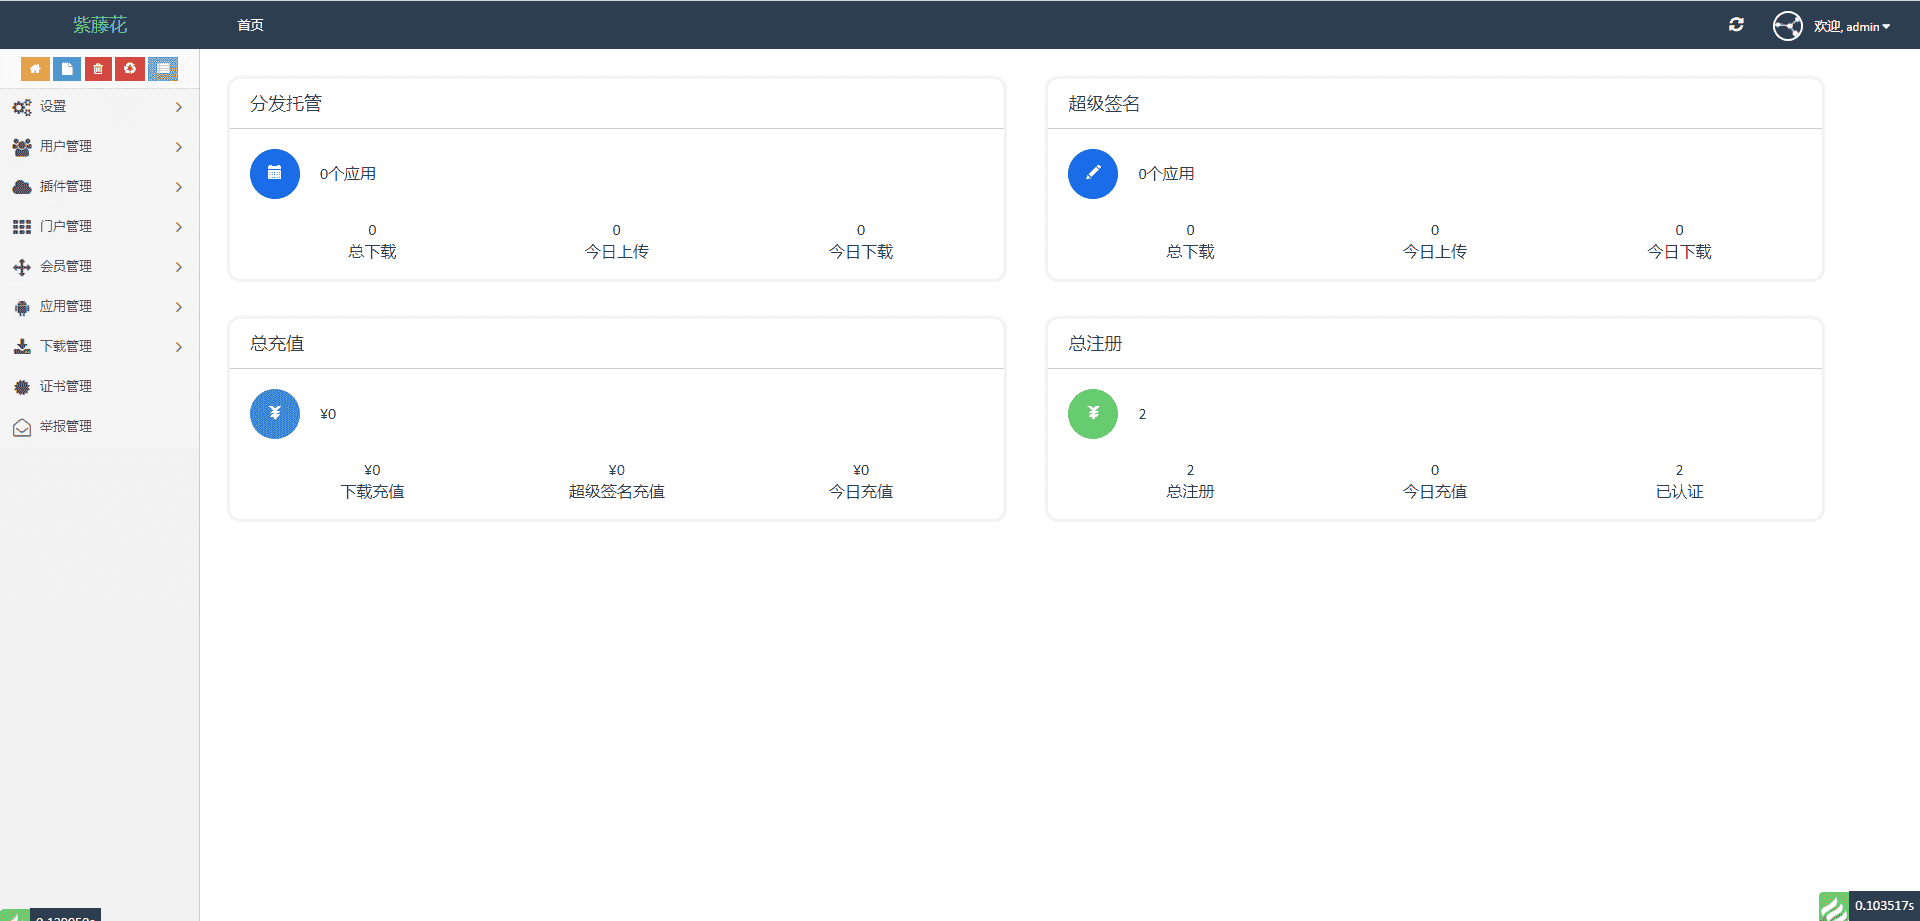Click the orange home shortcut icon

coord(35,69)
